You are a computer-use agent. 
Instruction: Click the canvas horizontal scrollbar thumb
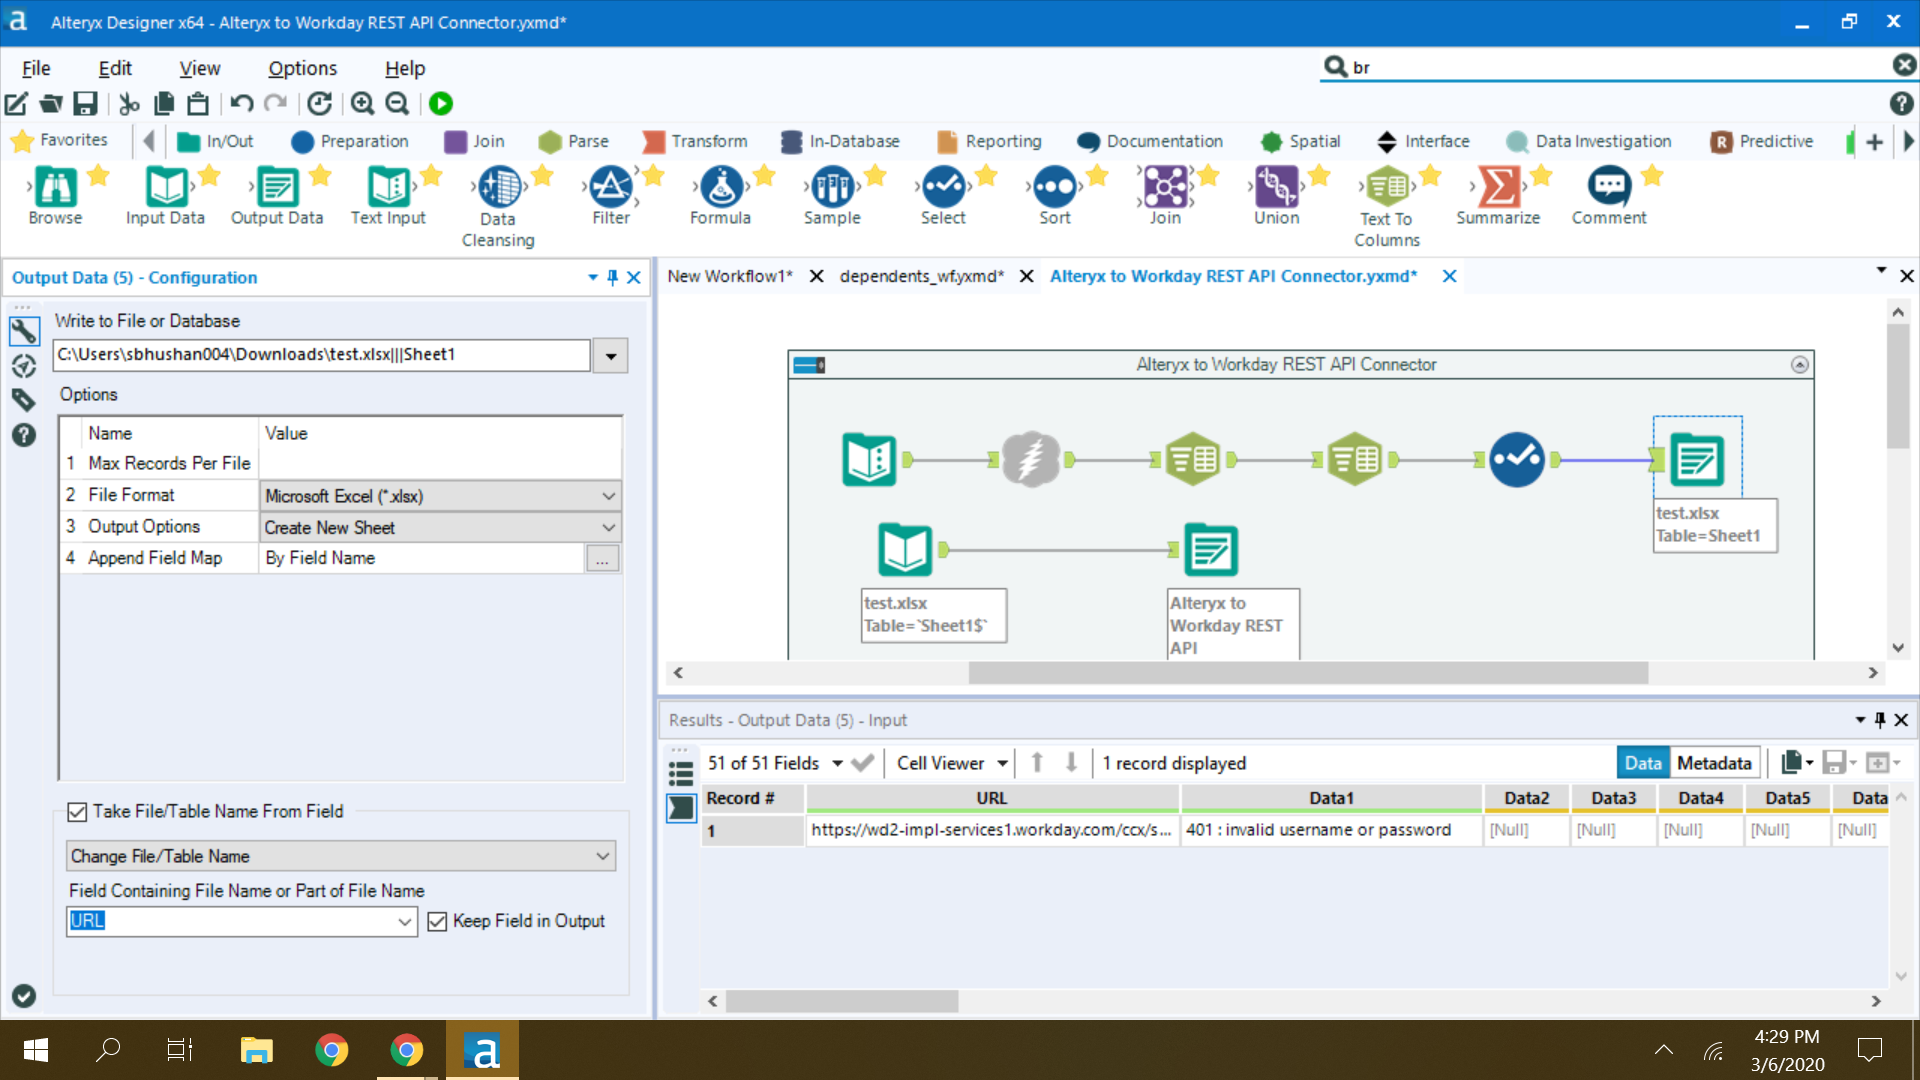coord(1307,673)
